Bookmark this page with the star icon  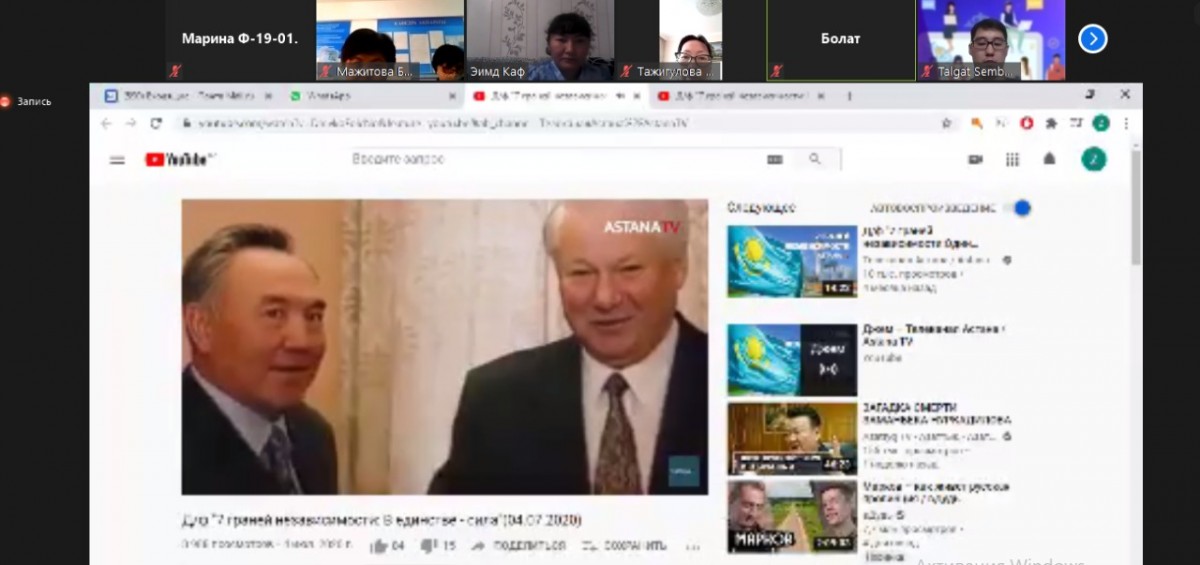(x=946, y=123)
